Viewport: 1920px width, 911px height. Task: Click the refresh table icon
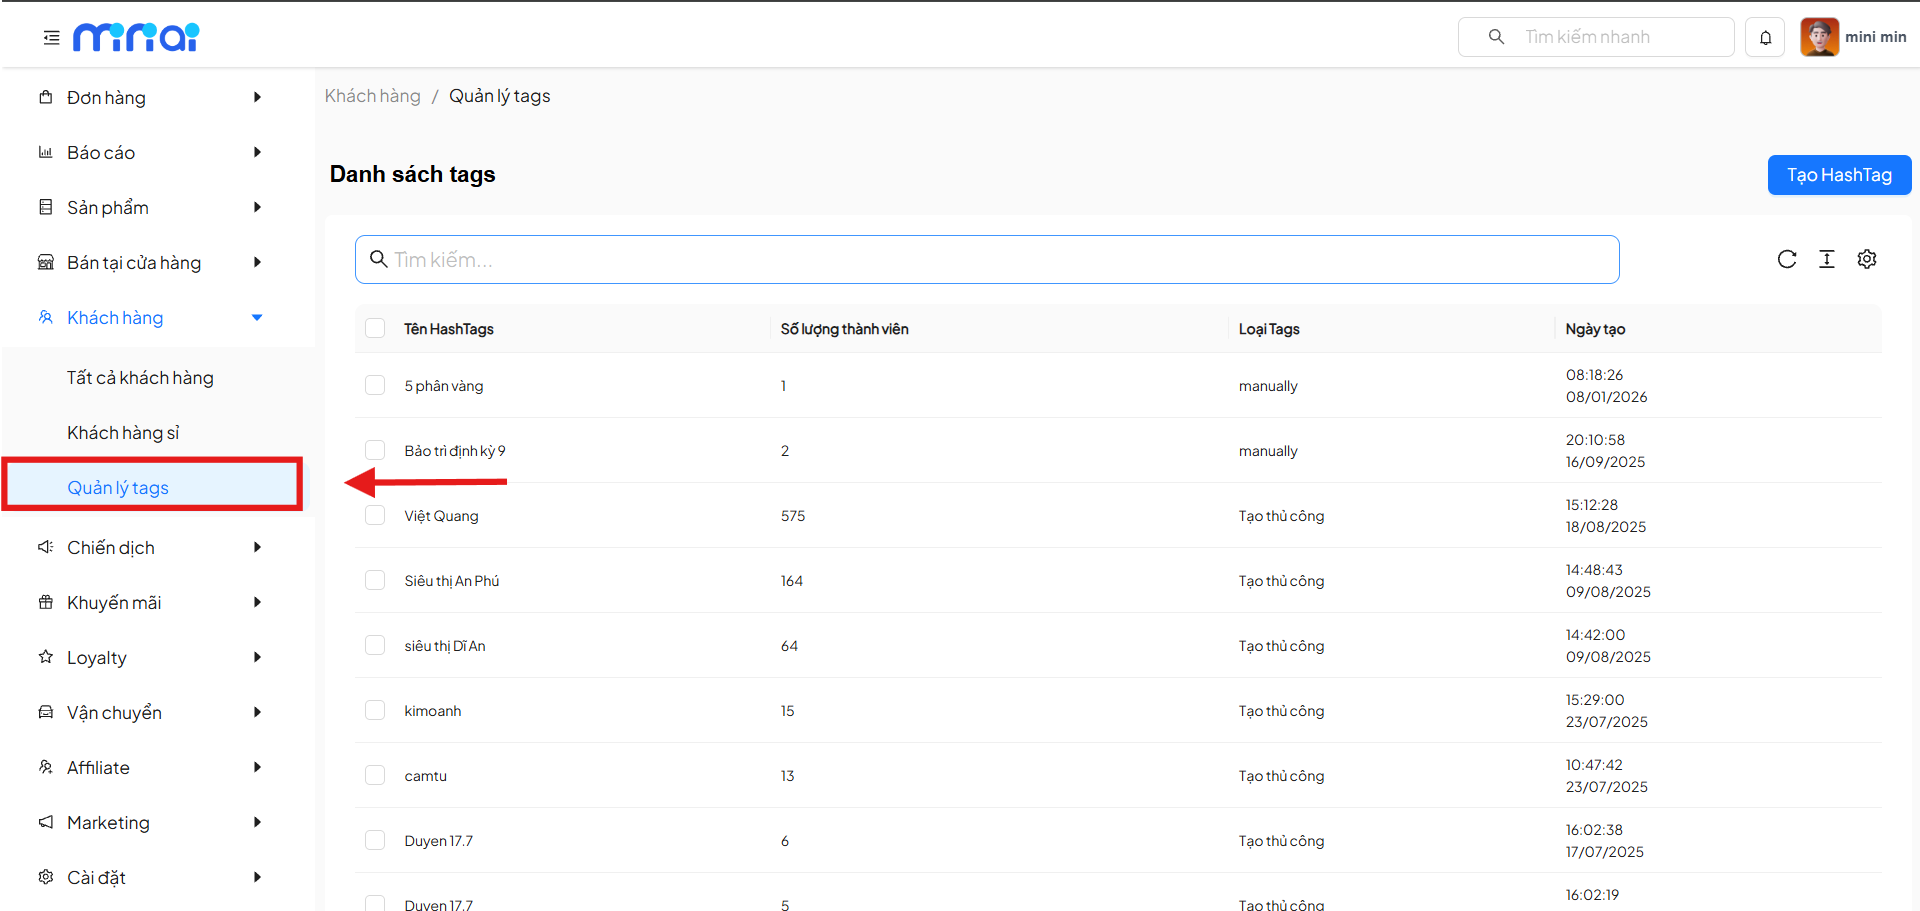coord(1787,260)
